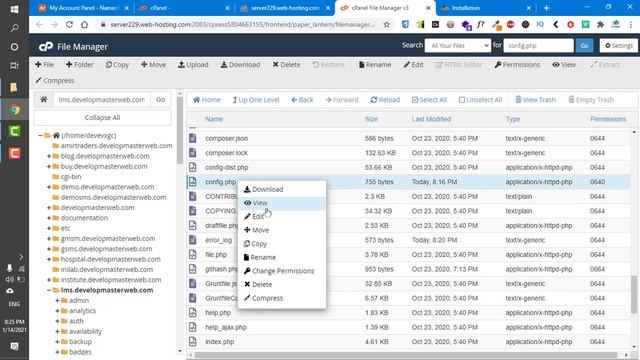The width and height of the screenshot is (640, 360).
Task: Focus the path input lms.developmasterweb.com
Action: (102, 99)
